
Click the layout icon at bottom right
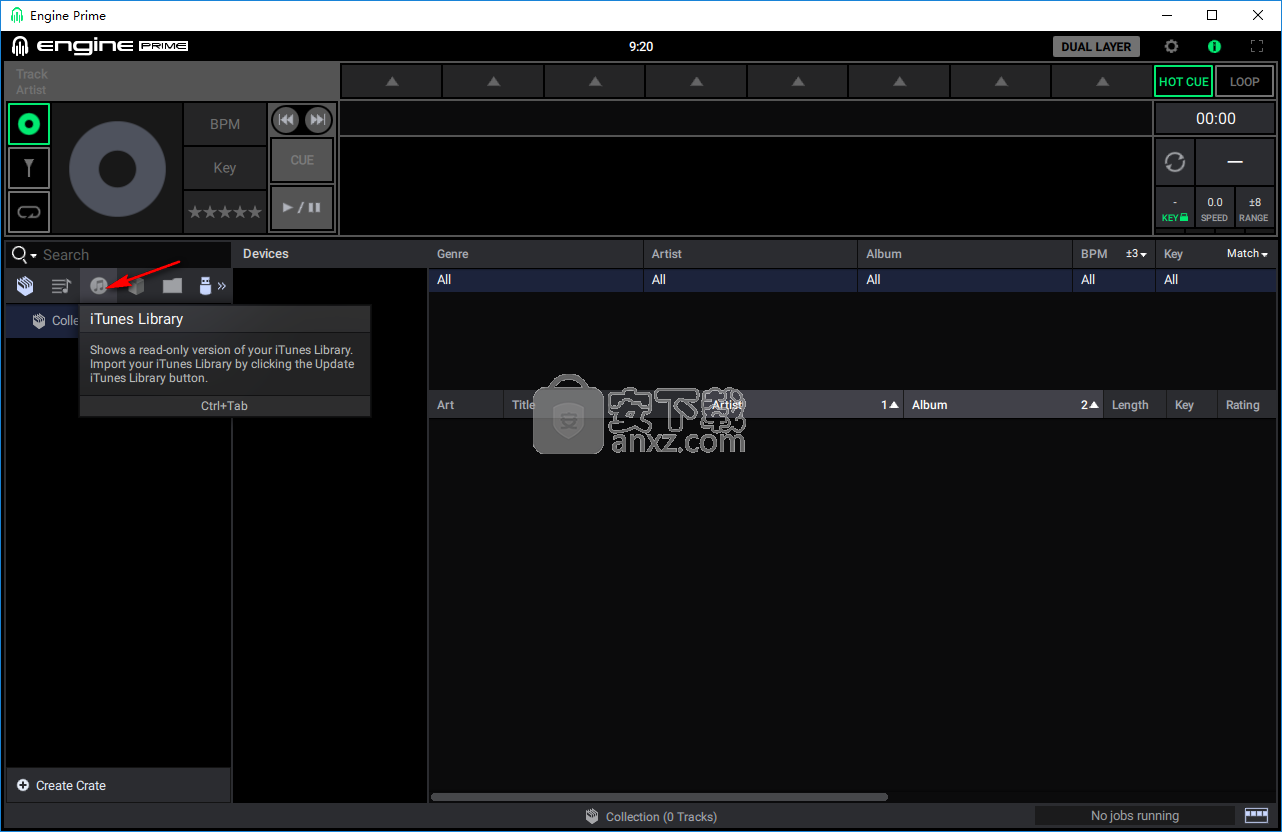coord(1256,816)
